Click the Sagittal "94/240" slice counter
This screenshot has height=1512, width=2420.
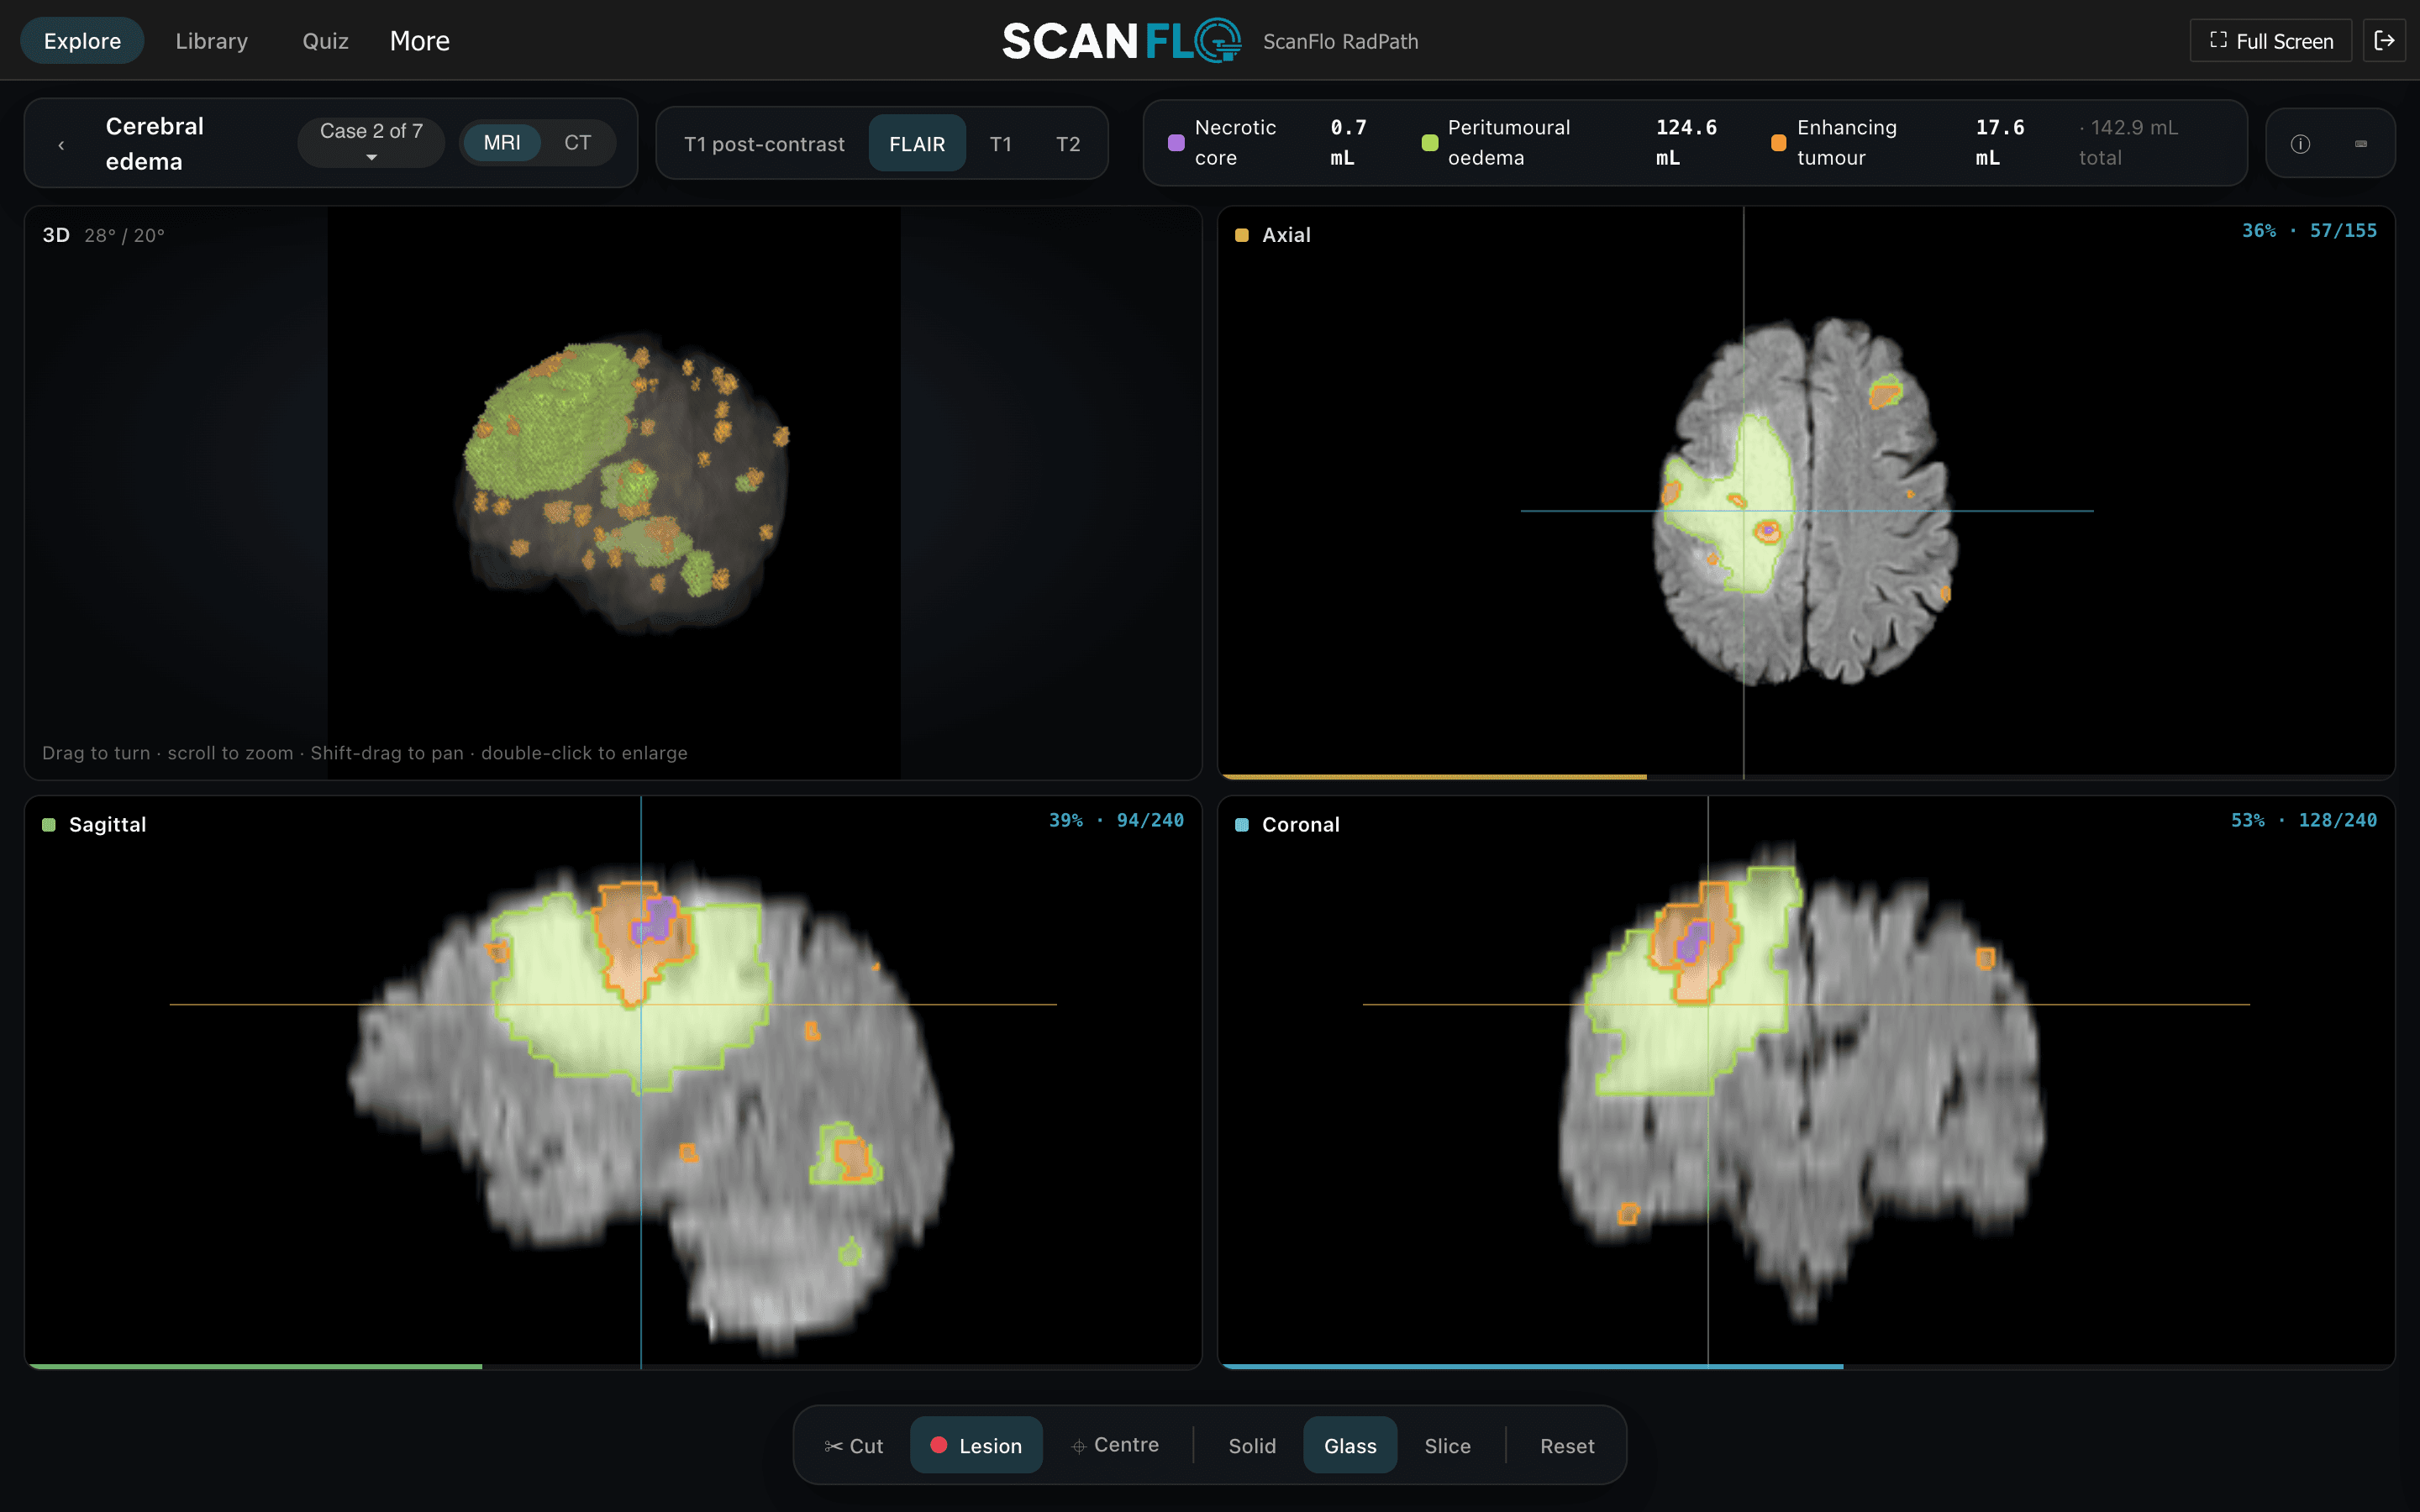(x=1150, y=821)
